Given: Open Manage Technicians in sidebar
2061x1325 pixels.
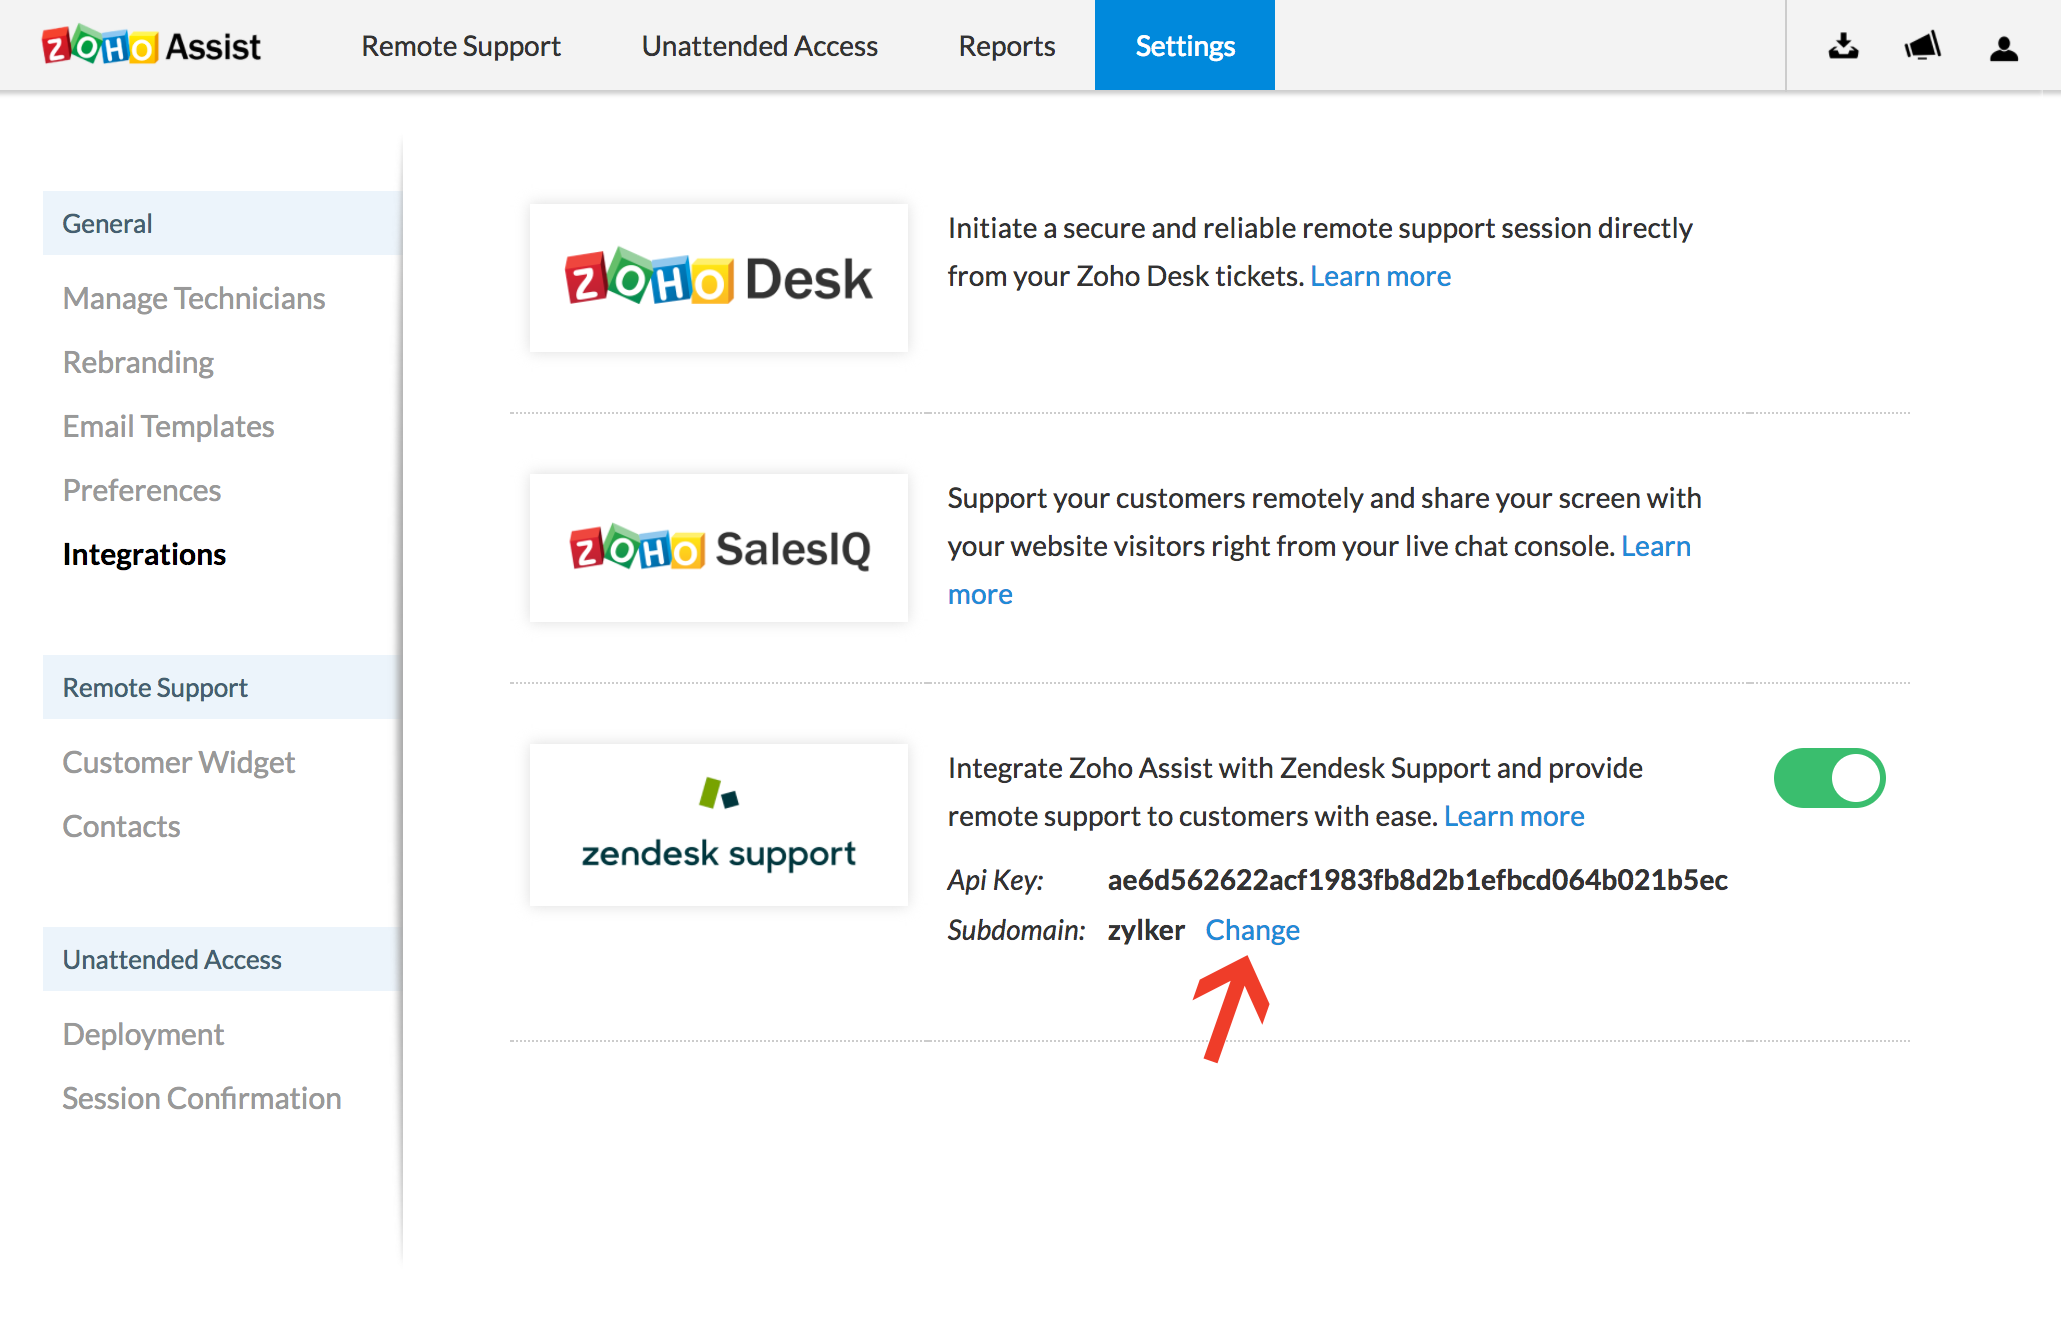Looking at the screenshot, I should tap(194, 298).
